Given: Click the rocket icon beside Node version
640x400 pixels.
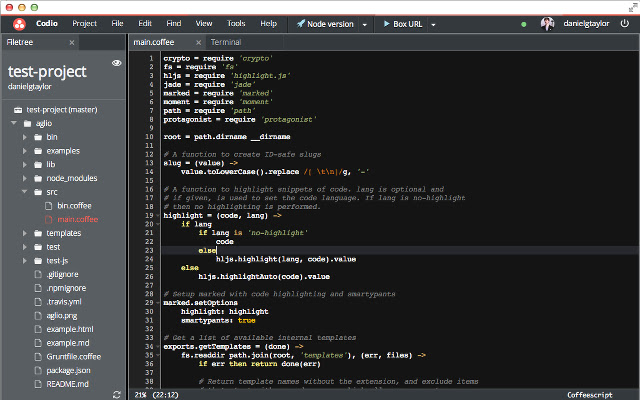Looking at the screenshot, I should tap(301, 24).
